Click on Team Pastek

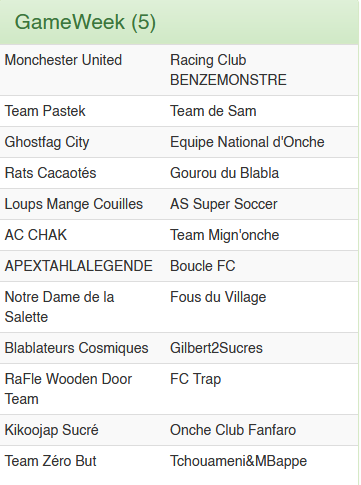click(45, 111)
